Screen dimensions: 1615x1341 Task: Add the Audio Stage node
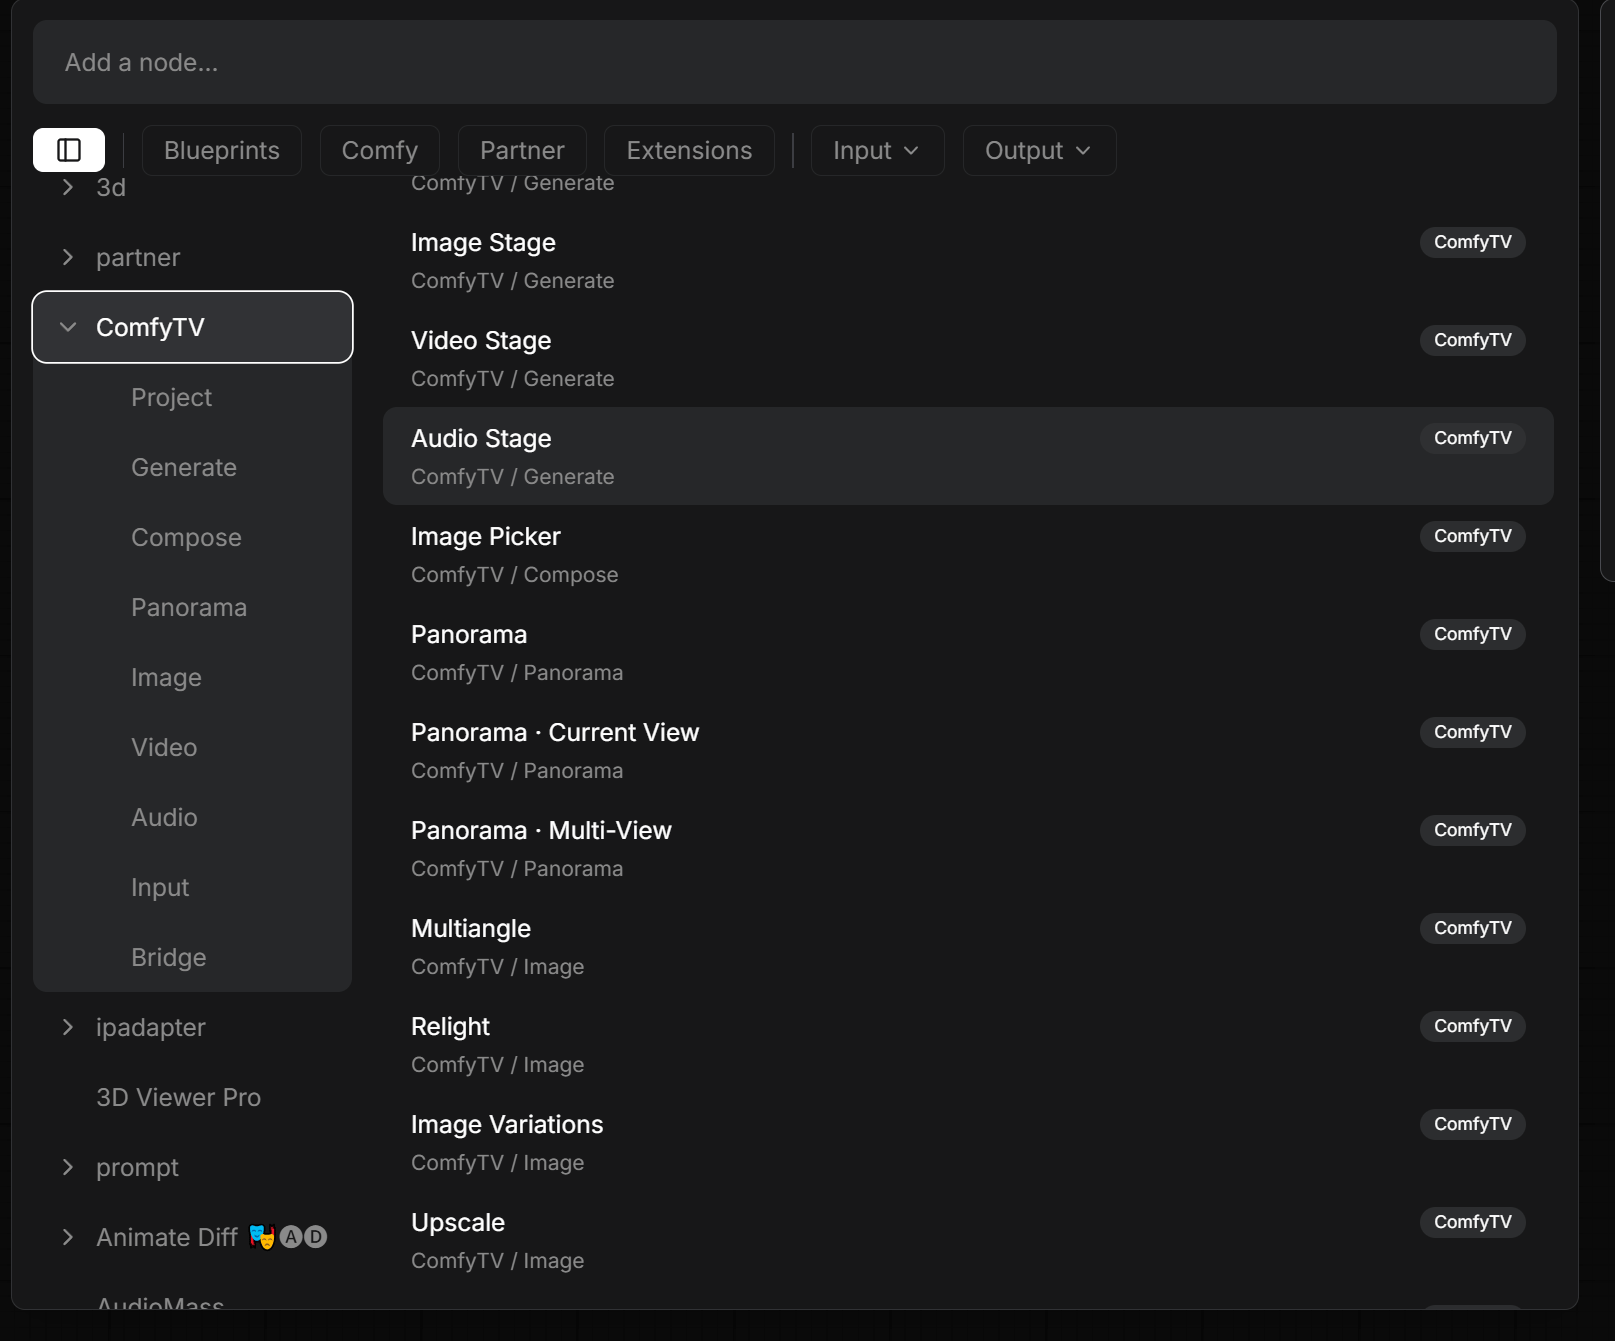968,456
